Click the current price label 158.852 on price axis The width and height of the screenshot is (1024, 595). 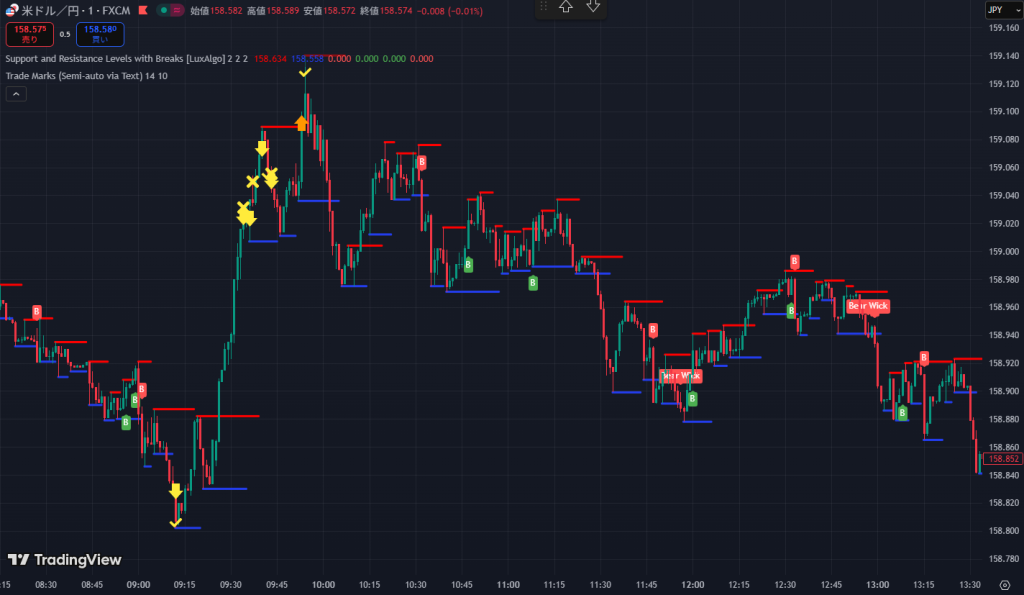(x=1001, y=459)
